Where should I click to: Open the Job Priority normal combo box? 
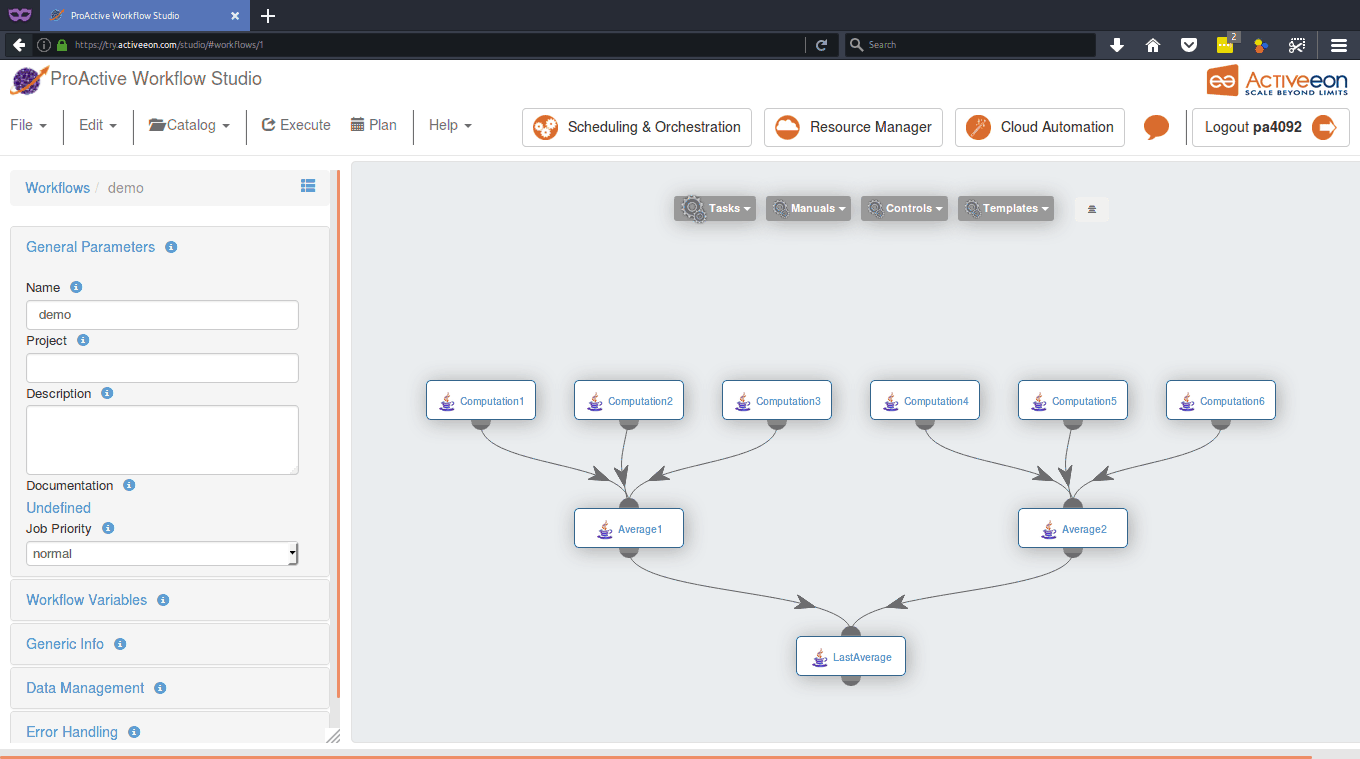[x=162, y=553]
